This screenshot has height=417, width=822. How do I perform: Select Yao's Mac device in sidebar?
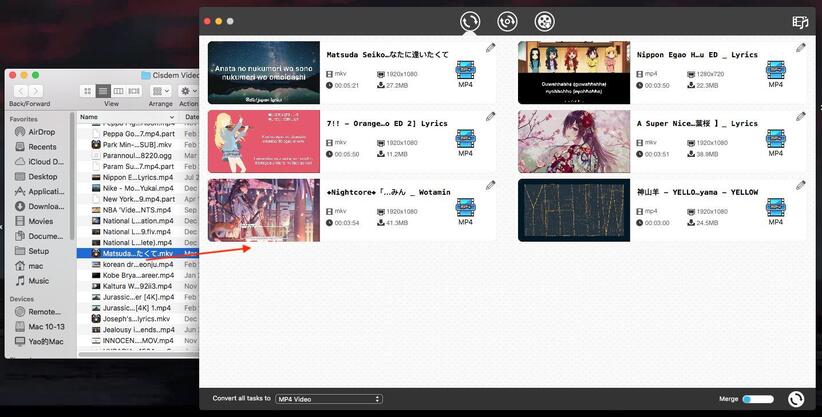[x=41, y=341]
